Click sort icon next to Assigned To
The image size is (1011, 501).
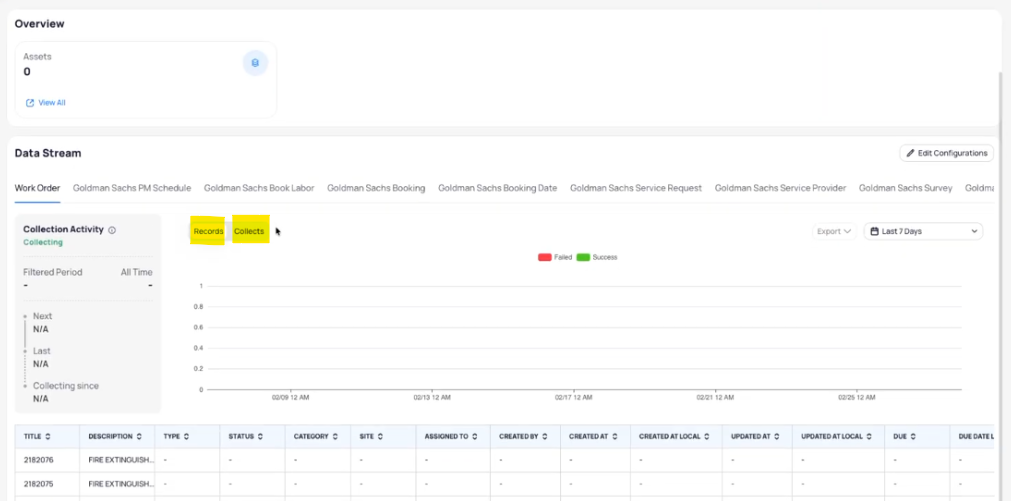click(x=477, y=437)
